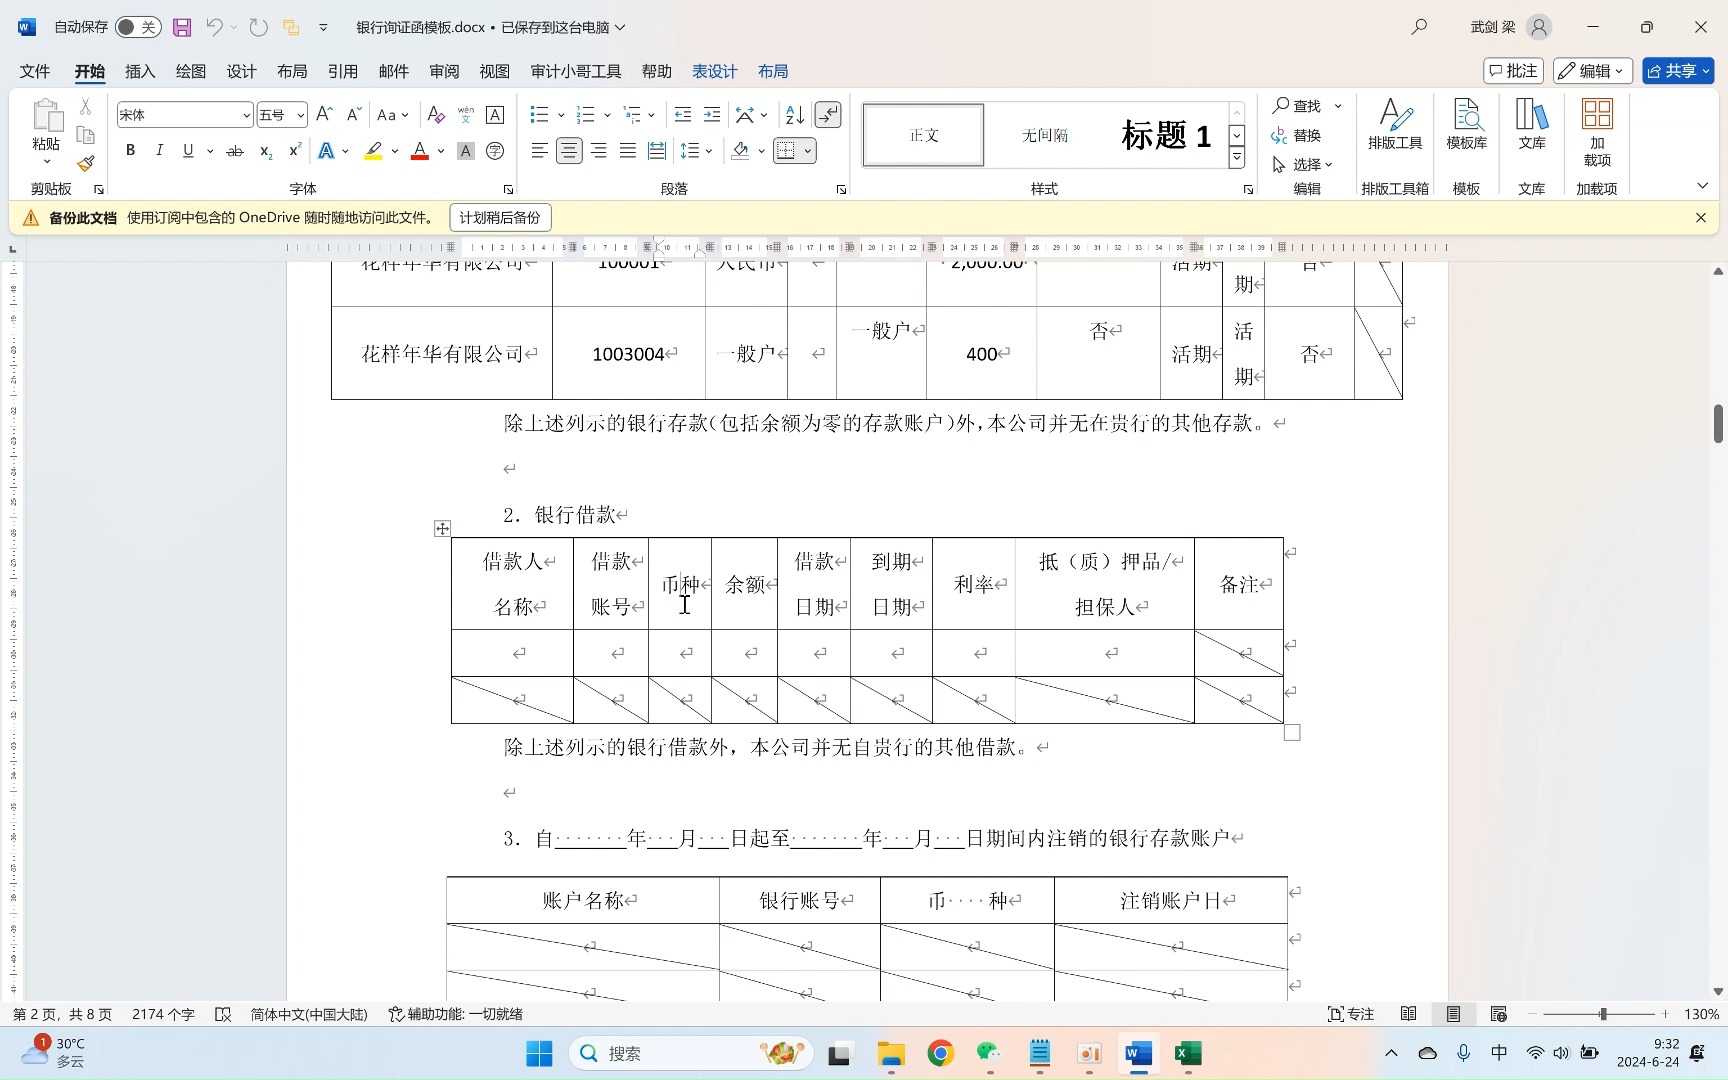Decrease font size with A-down icon
This screenshot has width=1728, height=1080.
pos(353,115)
